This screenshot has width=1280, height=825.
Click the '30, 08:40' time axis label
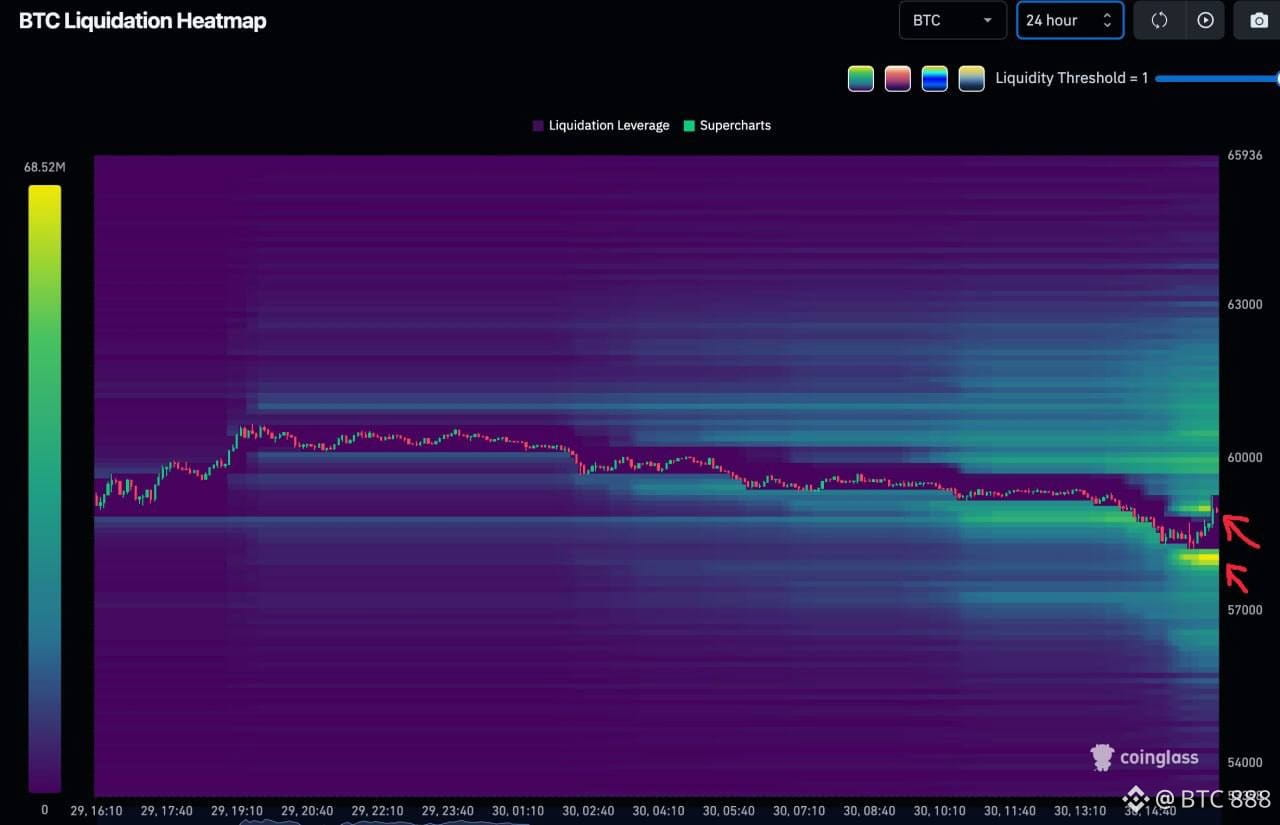868,810
